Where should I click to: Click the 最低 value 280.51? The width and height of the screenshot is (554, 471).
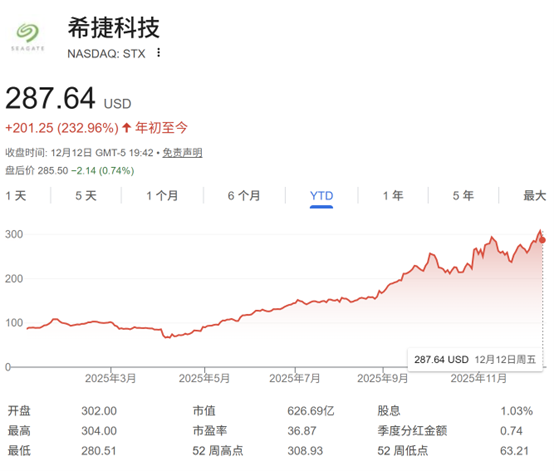coord(99,451)
